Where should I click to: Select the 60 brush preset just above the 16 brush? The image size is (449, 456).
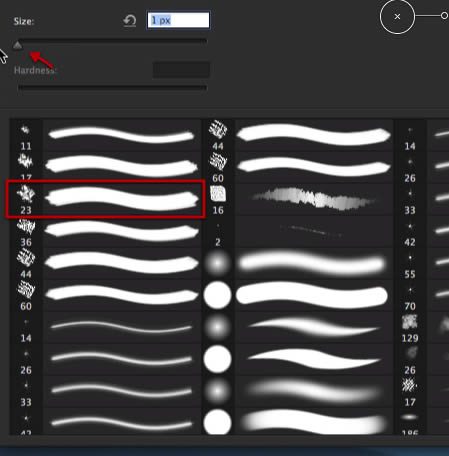pyautogui.click(x=297, y=167)
